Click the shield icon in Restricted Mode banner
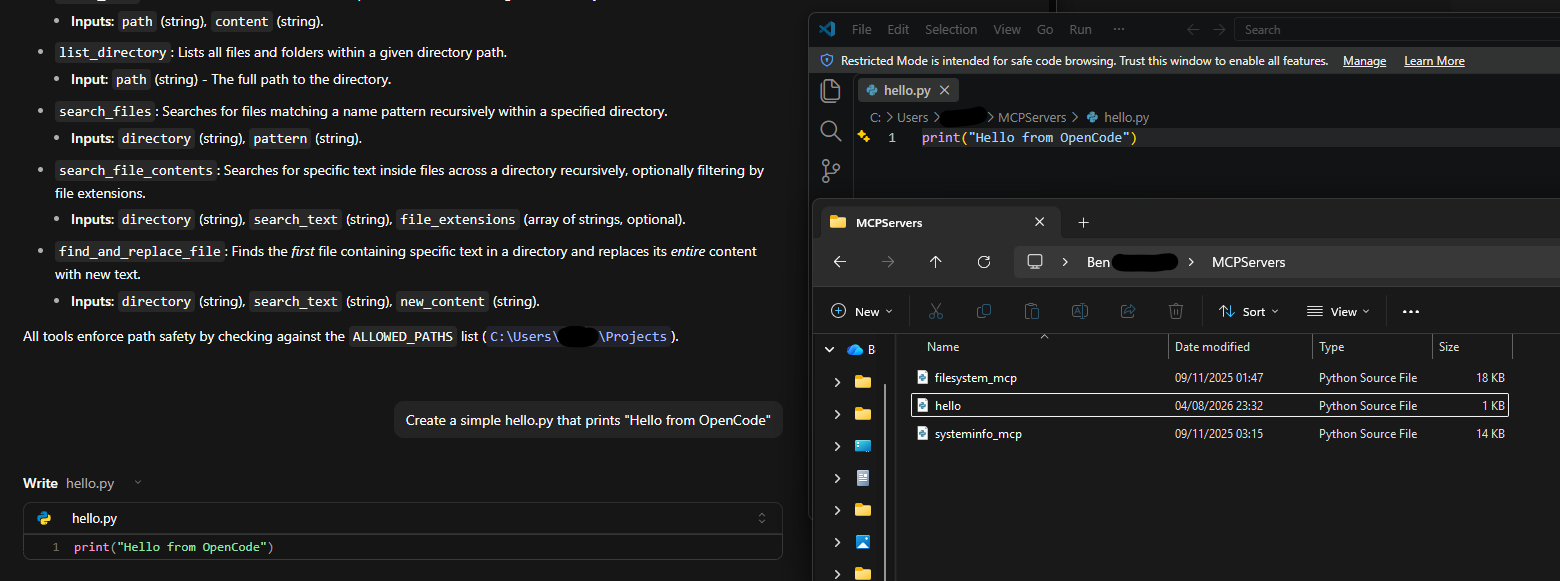The height and width of the screenshot is (581, 1560). (826, 61)
